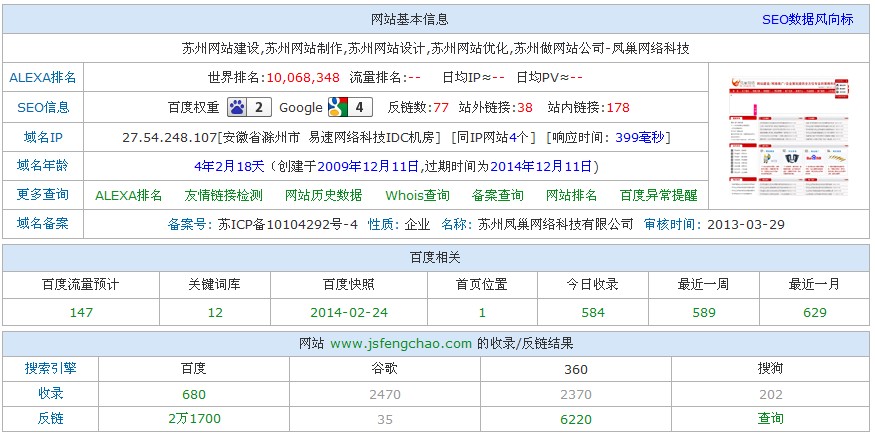
Task: Open 友情链接检测 link
Action: pyautogui.click(x=224, y=195)
